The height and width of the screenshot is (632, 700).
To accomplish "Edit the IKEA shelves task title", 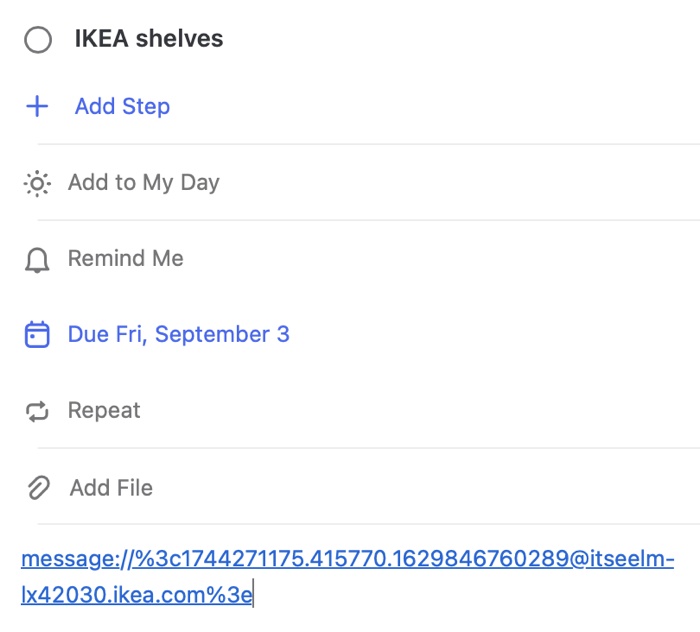I will coord(149,40).
